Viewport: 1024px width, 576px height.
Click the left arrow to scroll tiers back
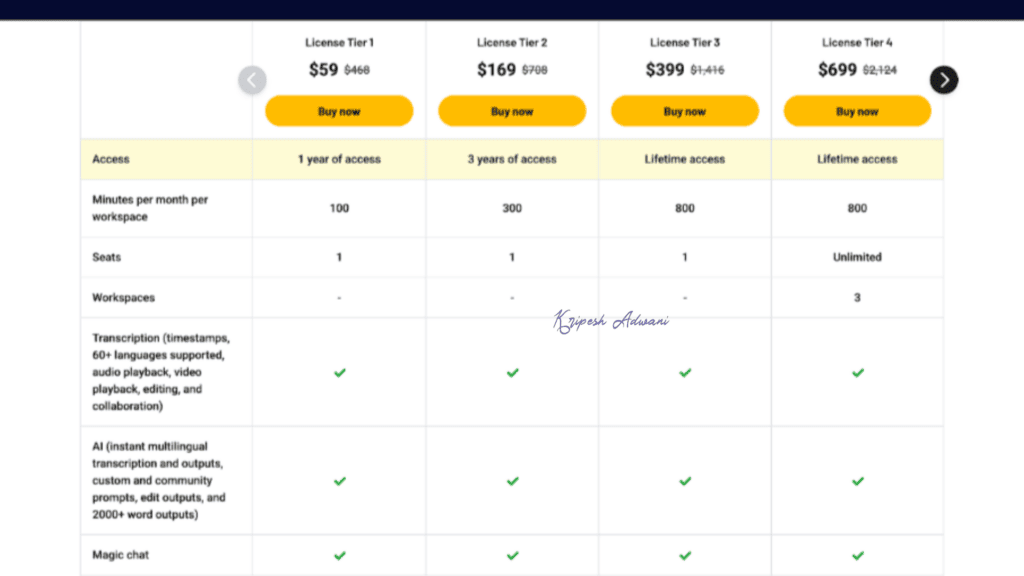tap(252, 80)
